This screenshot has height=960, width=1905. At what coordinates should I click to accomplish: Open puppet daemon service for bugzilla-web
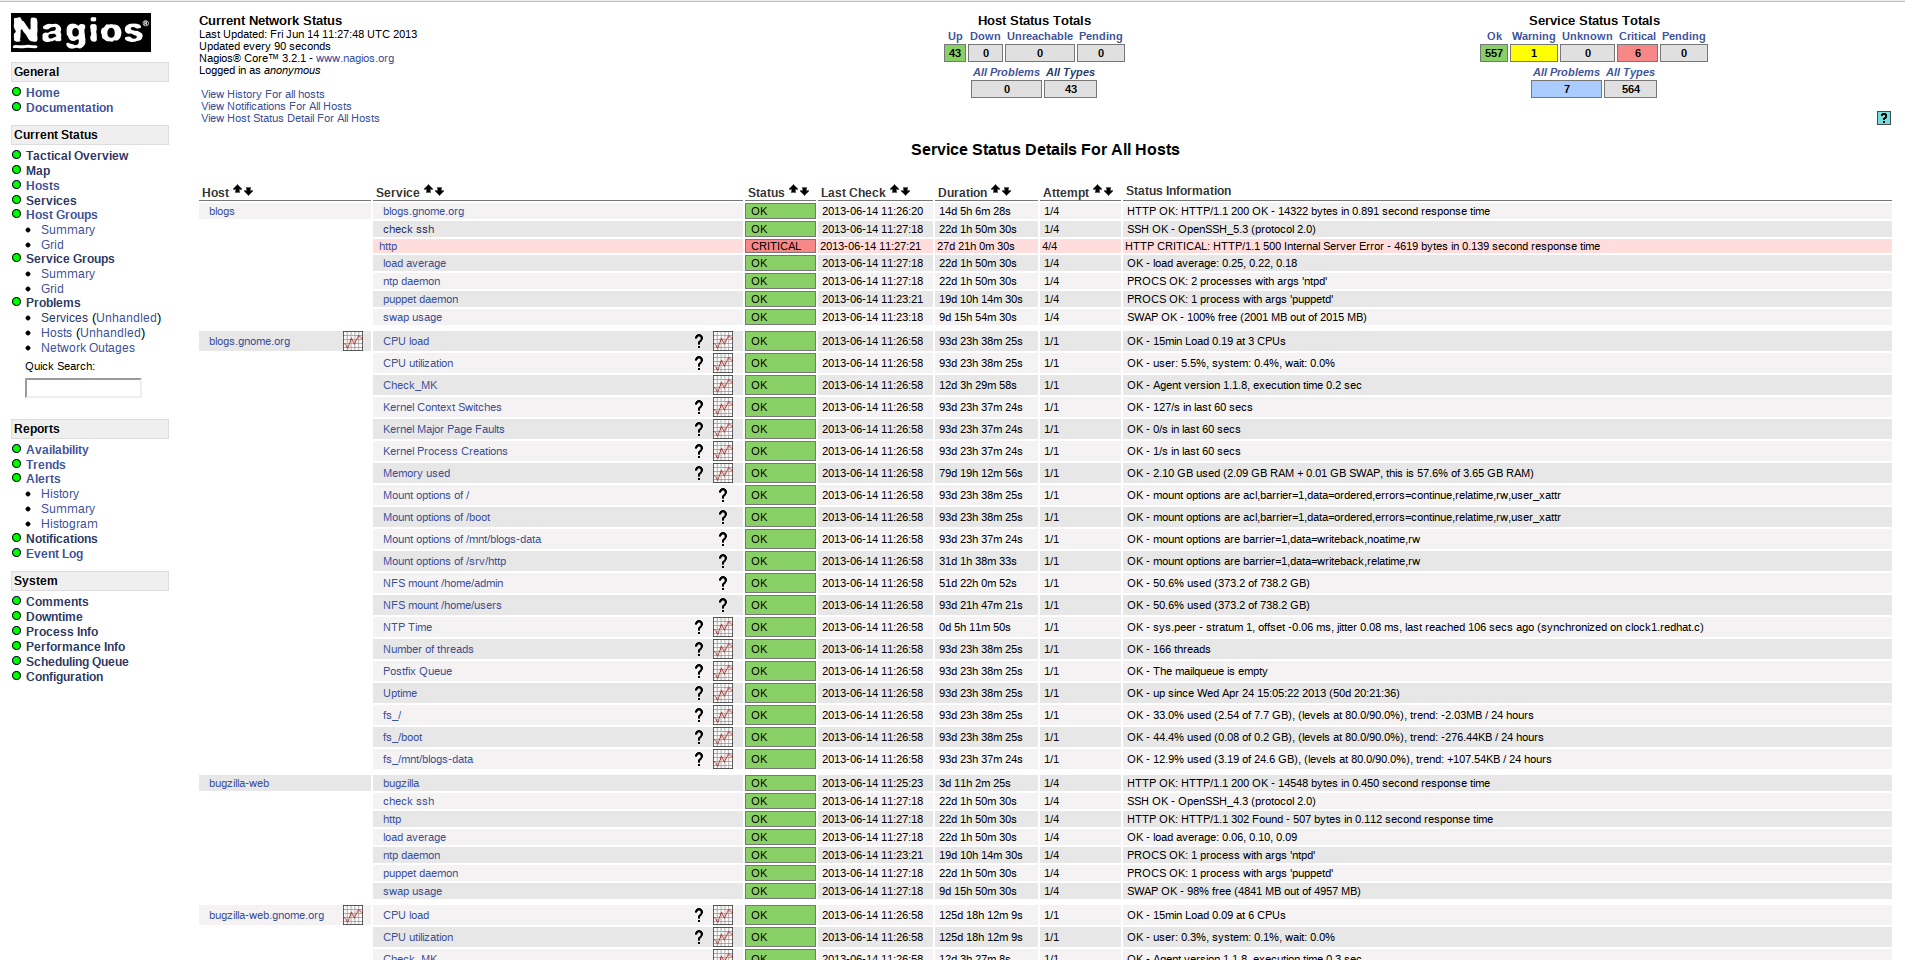coord(420,873)
